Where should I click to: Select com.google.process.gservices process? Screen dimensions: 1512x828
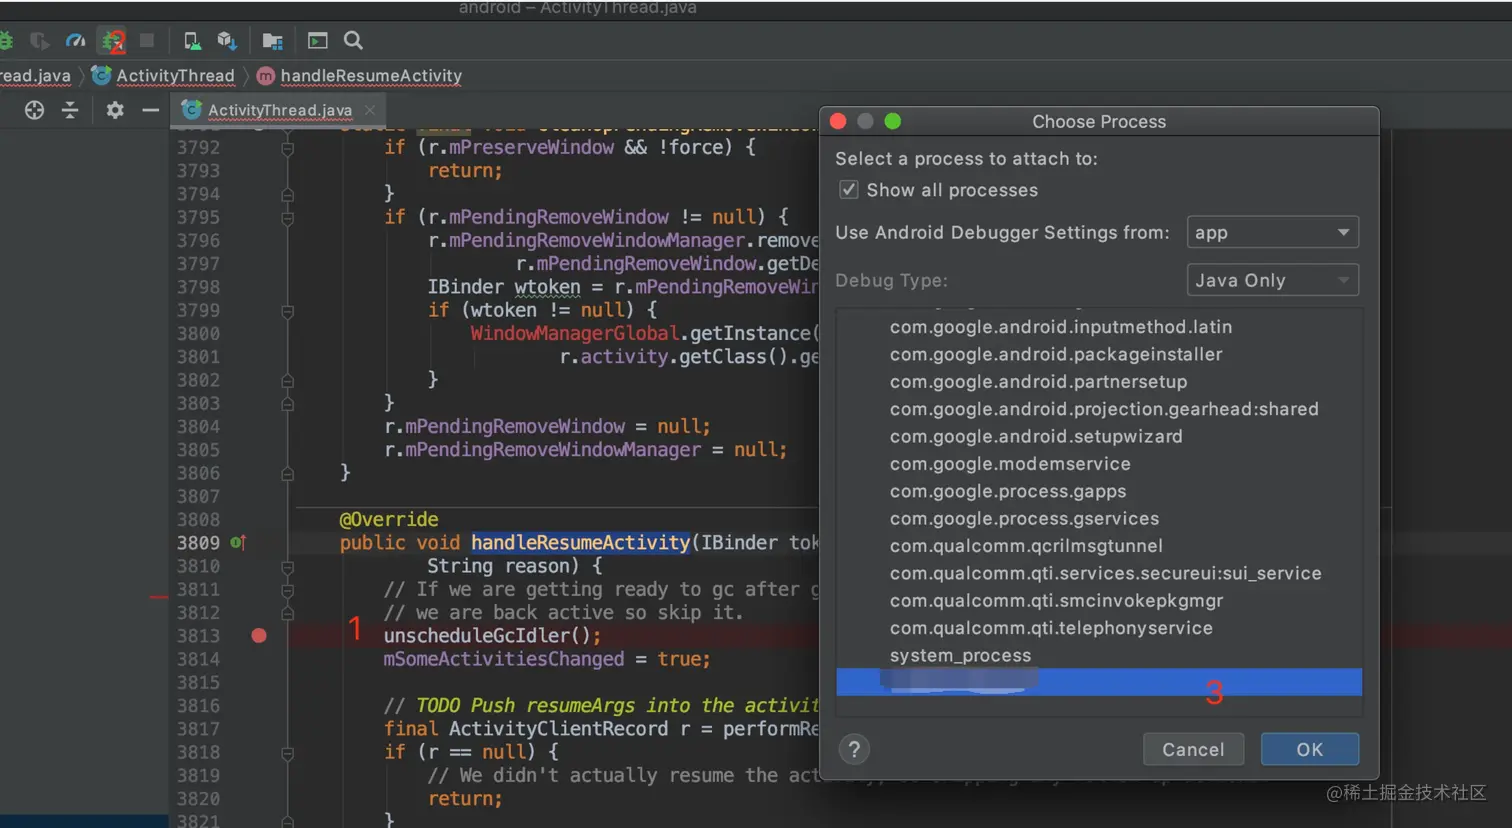(x=1099, y=519)
